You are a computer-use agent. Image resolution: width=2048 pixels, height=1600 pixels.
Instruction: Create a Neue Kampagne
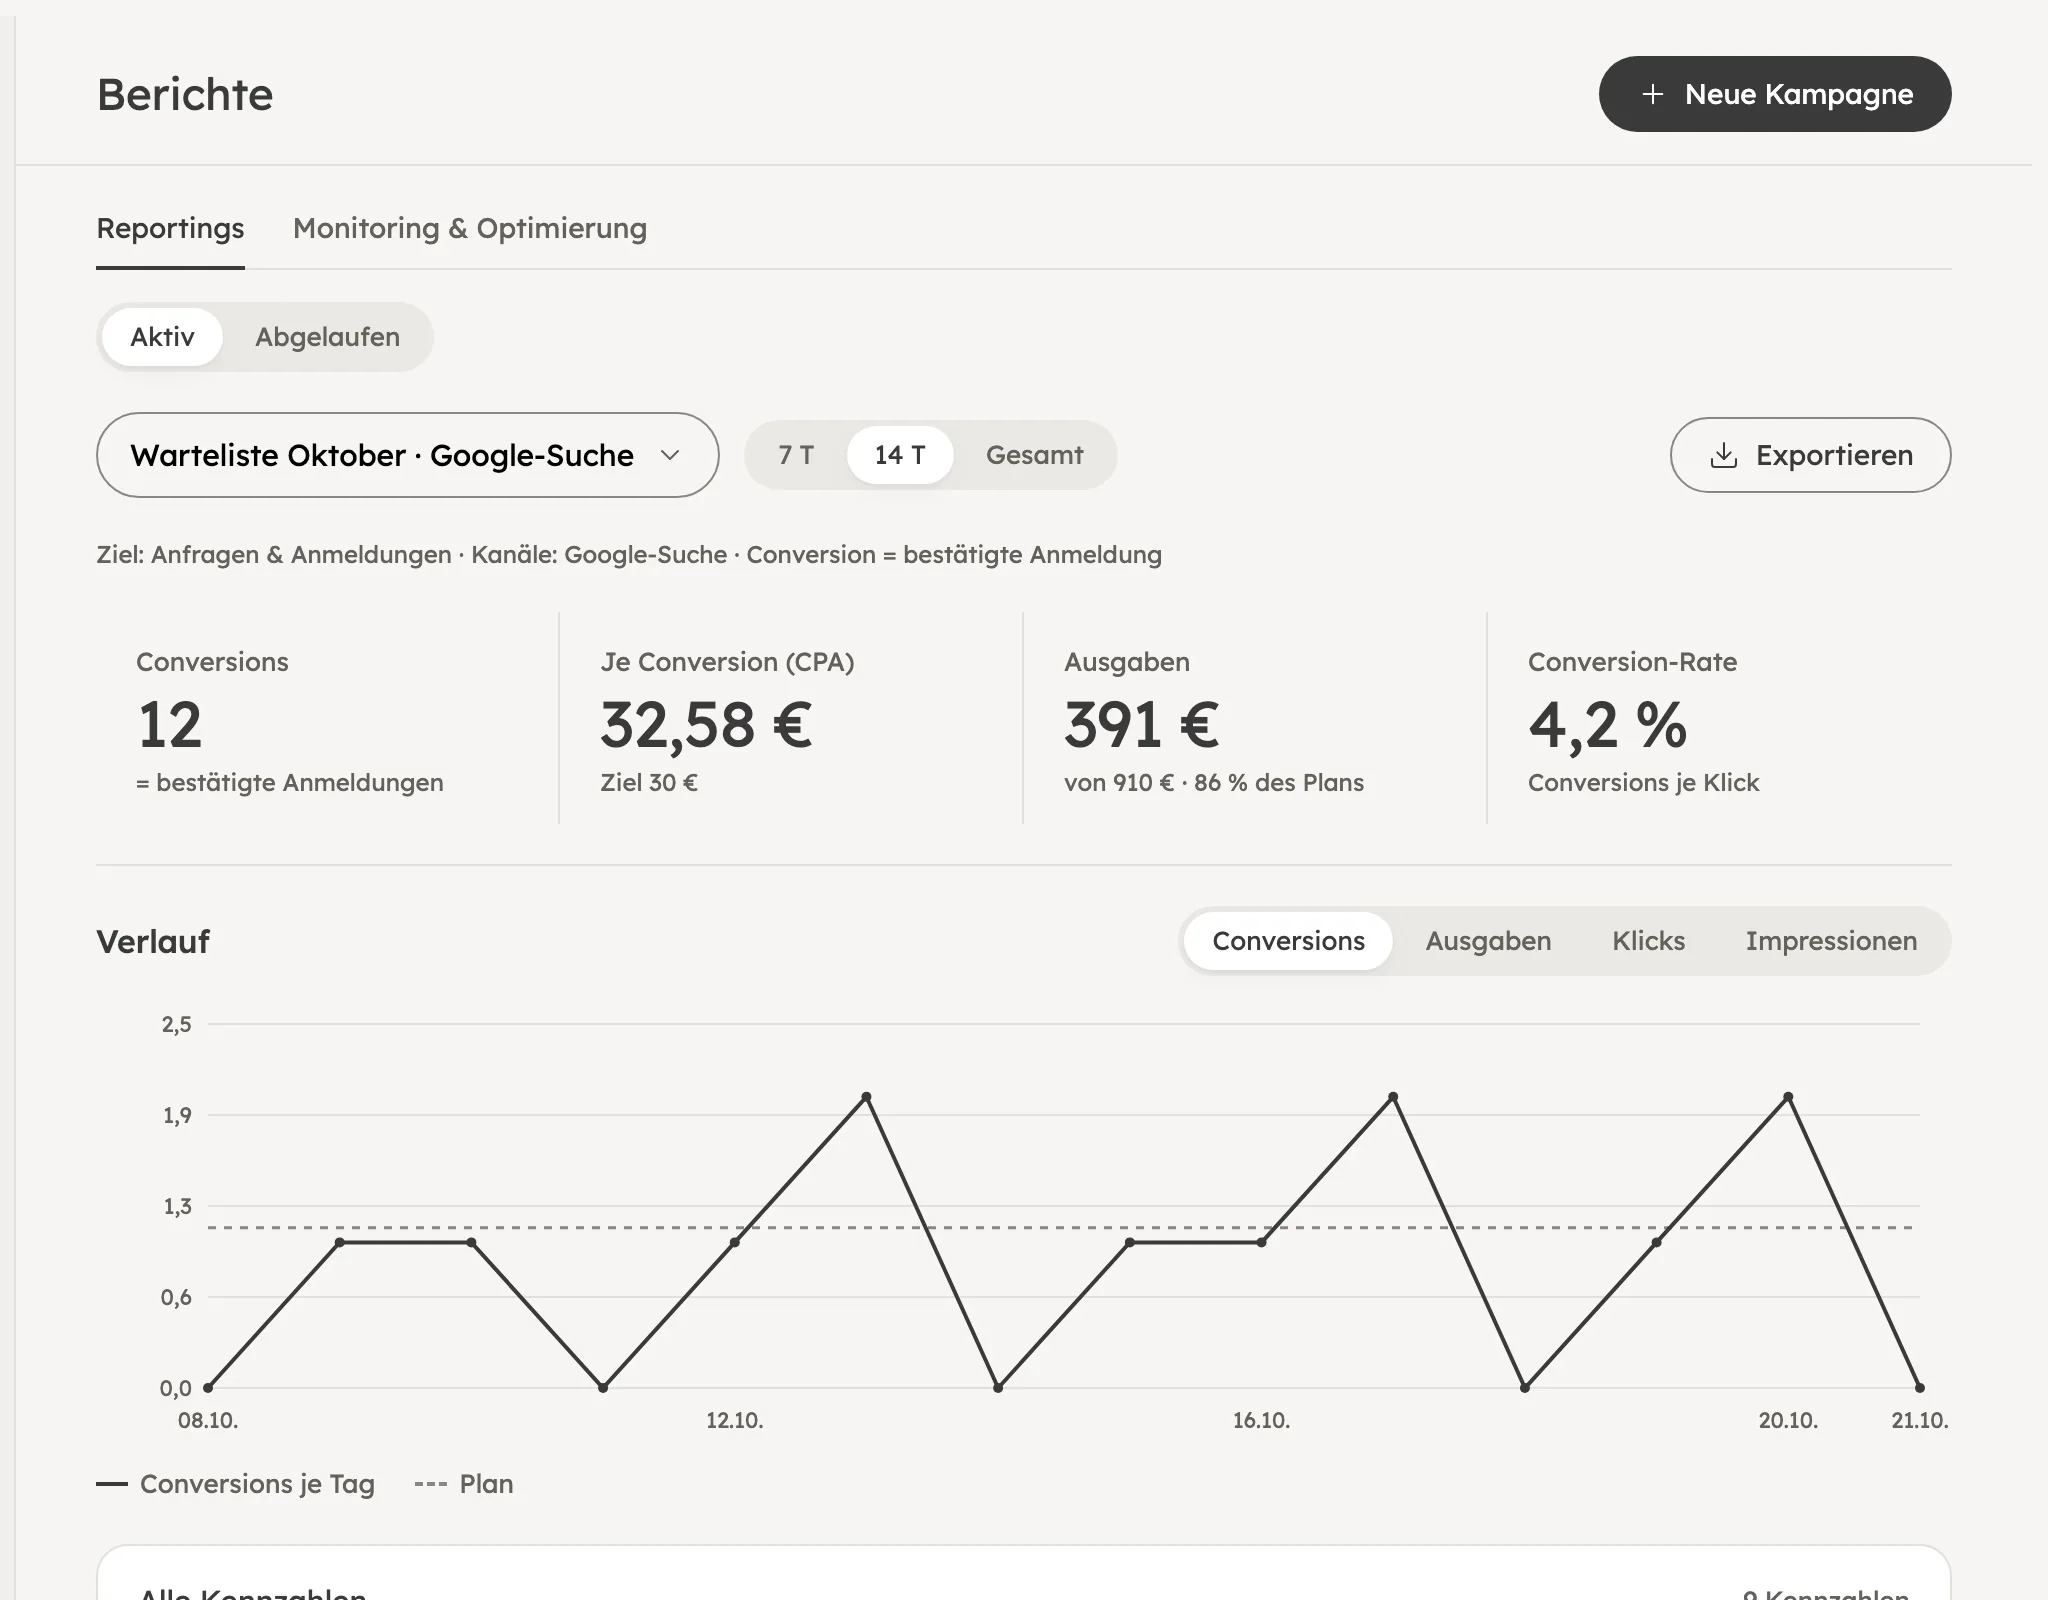[x=1775, y=94]
